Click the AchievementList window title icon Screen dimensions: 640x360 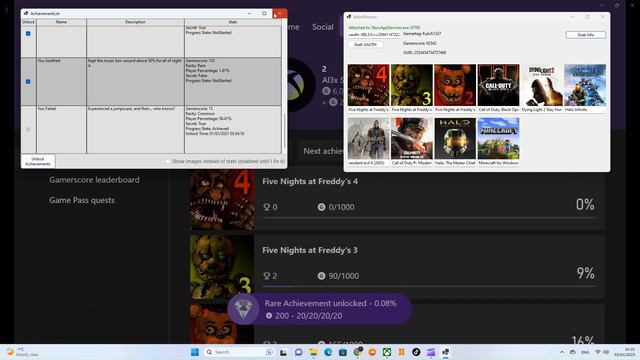pos(26,13)
